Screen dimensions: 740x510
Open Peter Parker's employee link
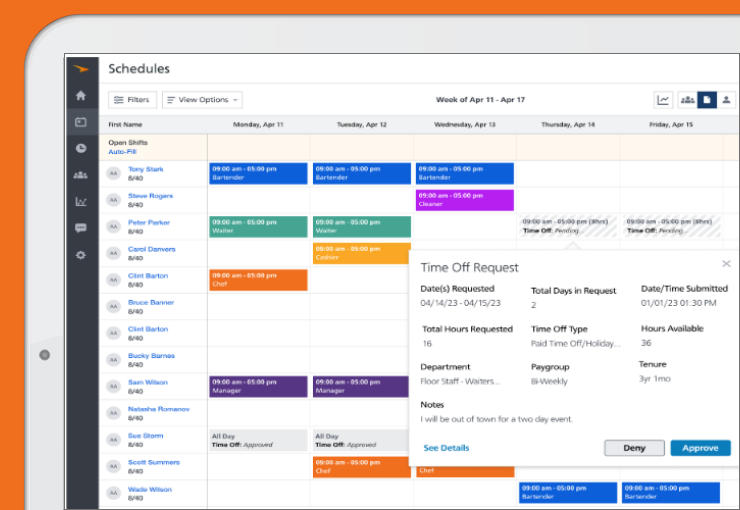pyautogui.click(x=149, y=223)
